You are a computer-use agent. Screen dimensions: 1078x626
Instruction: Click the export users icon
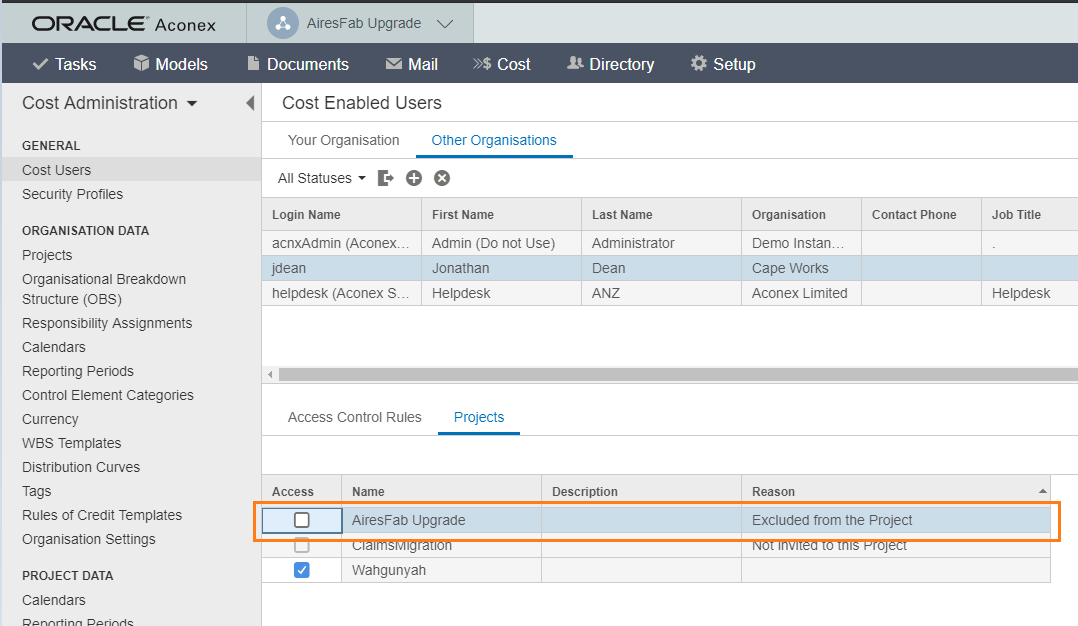tap(386, 178)
